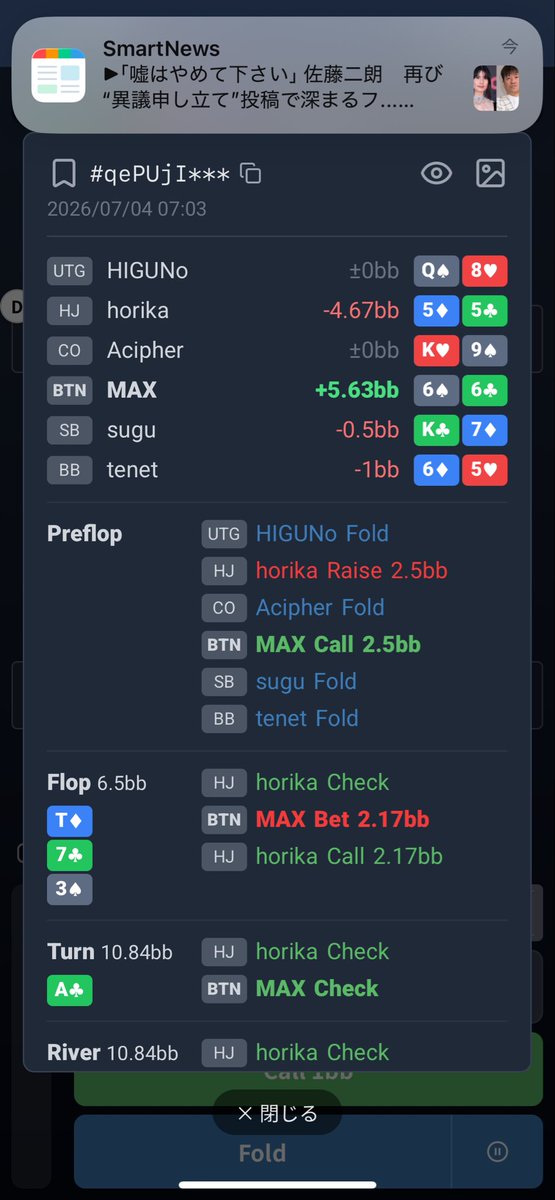Select the 8♥ card of HIGUNo
This screenshot has height=1200, width=555.
(x=484, y=271)
